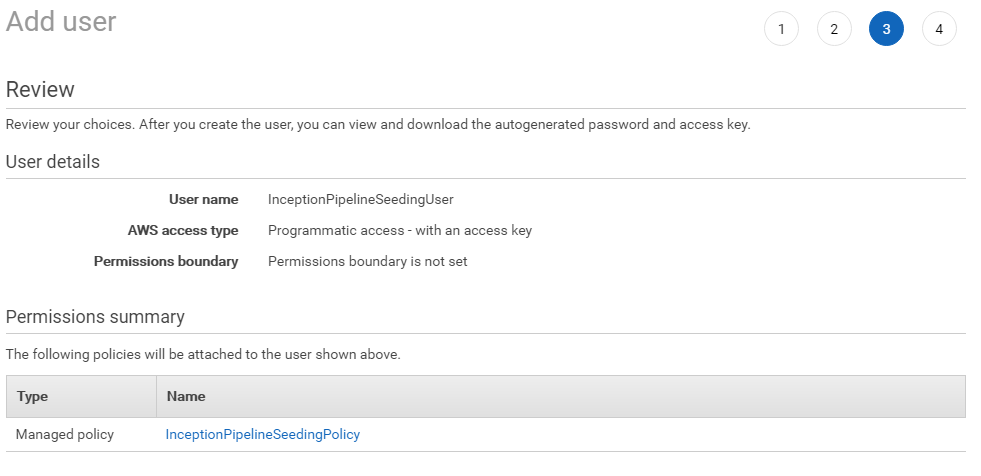Advance to step 4 circle
981x476 pixels.
point(939,29)
